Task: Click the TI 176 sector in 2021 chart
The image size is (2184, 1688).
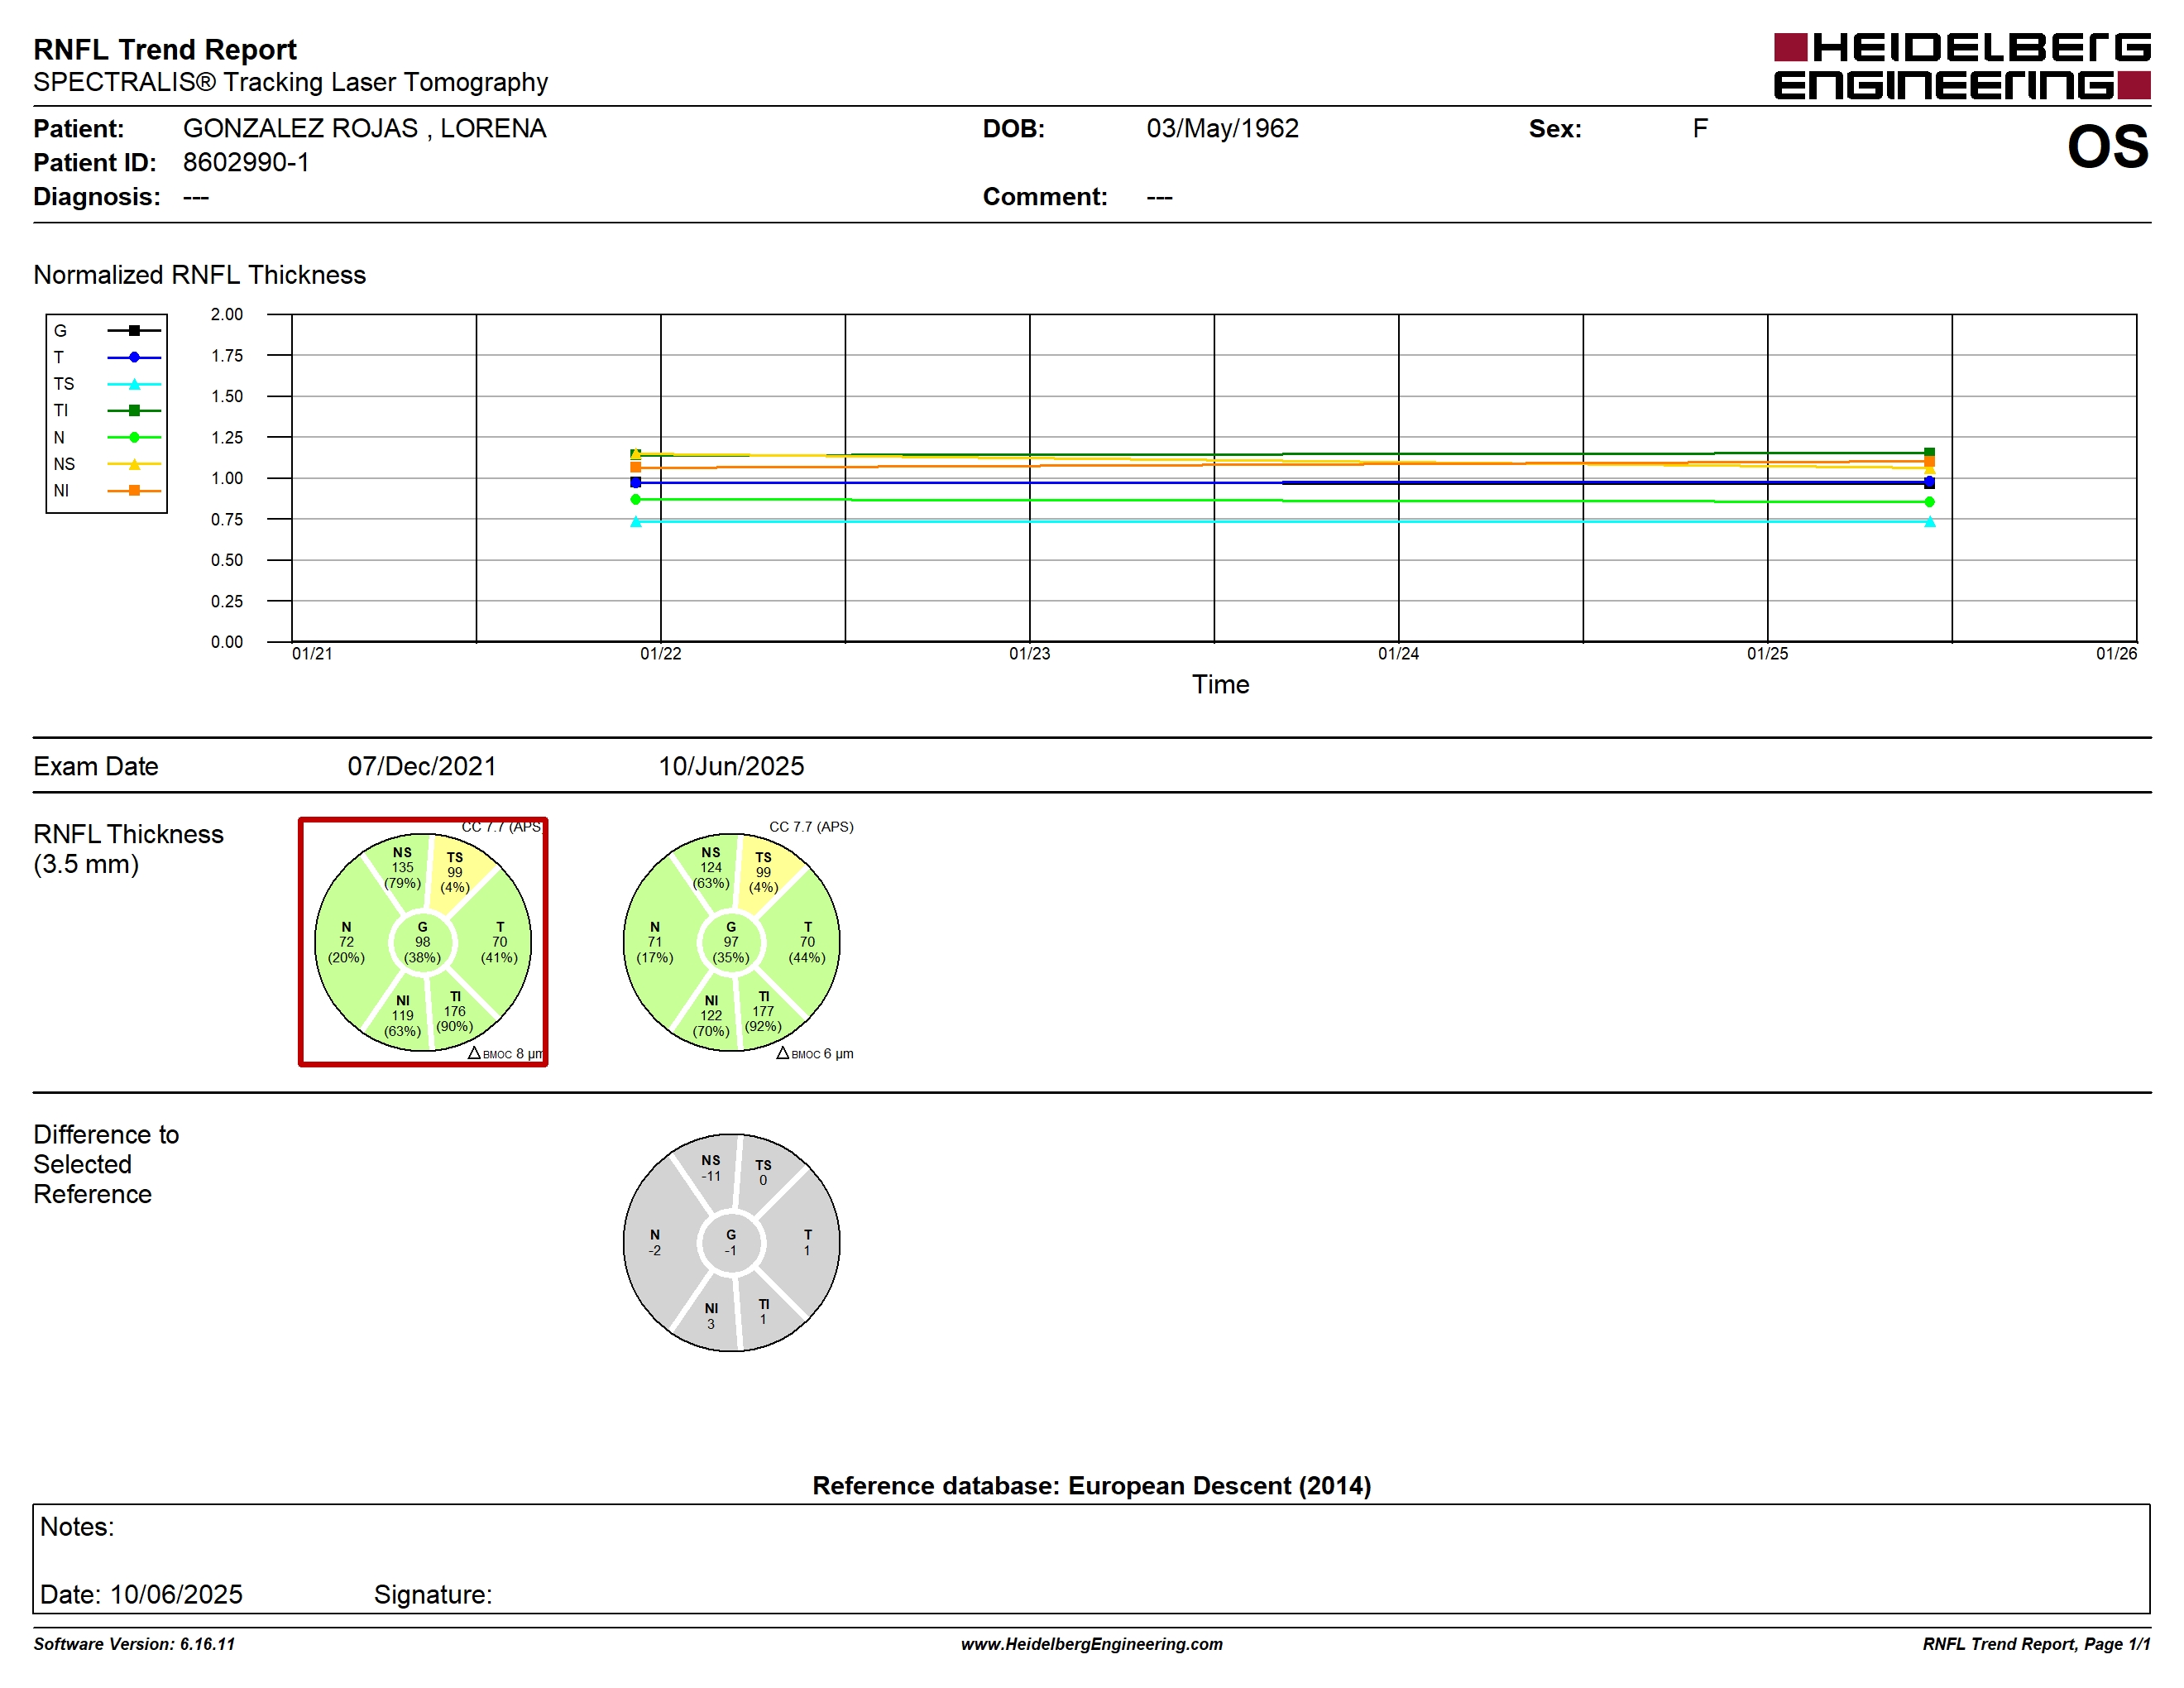Action: 455,1011
